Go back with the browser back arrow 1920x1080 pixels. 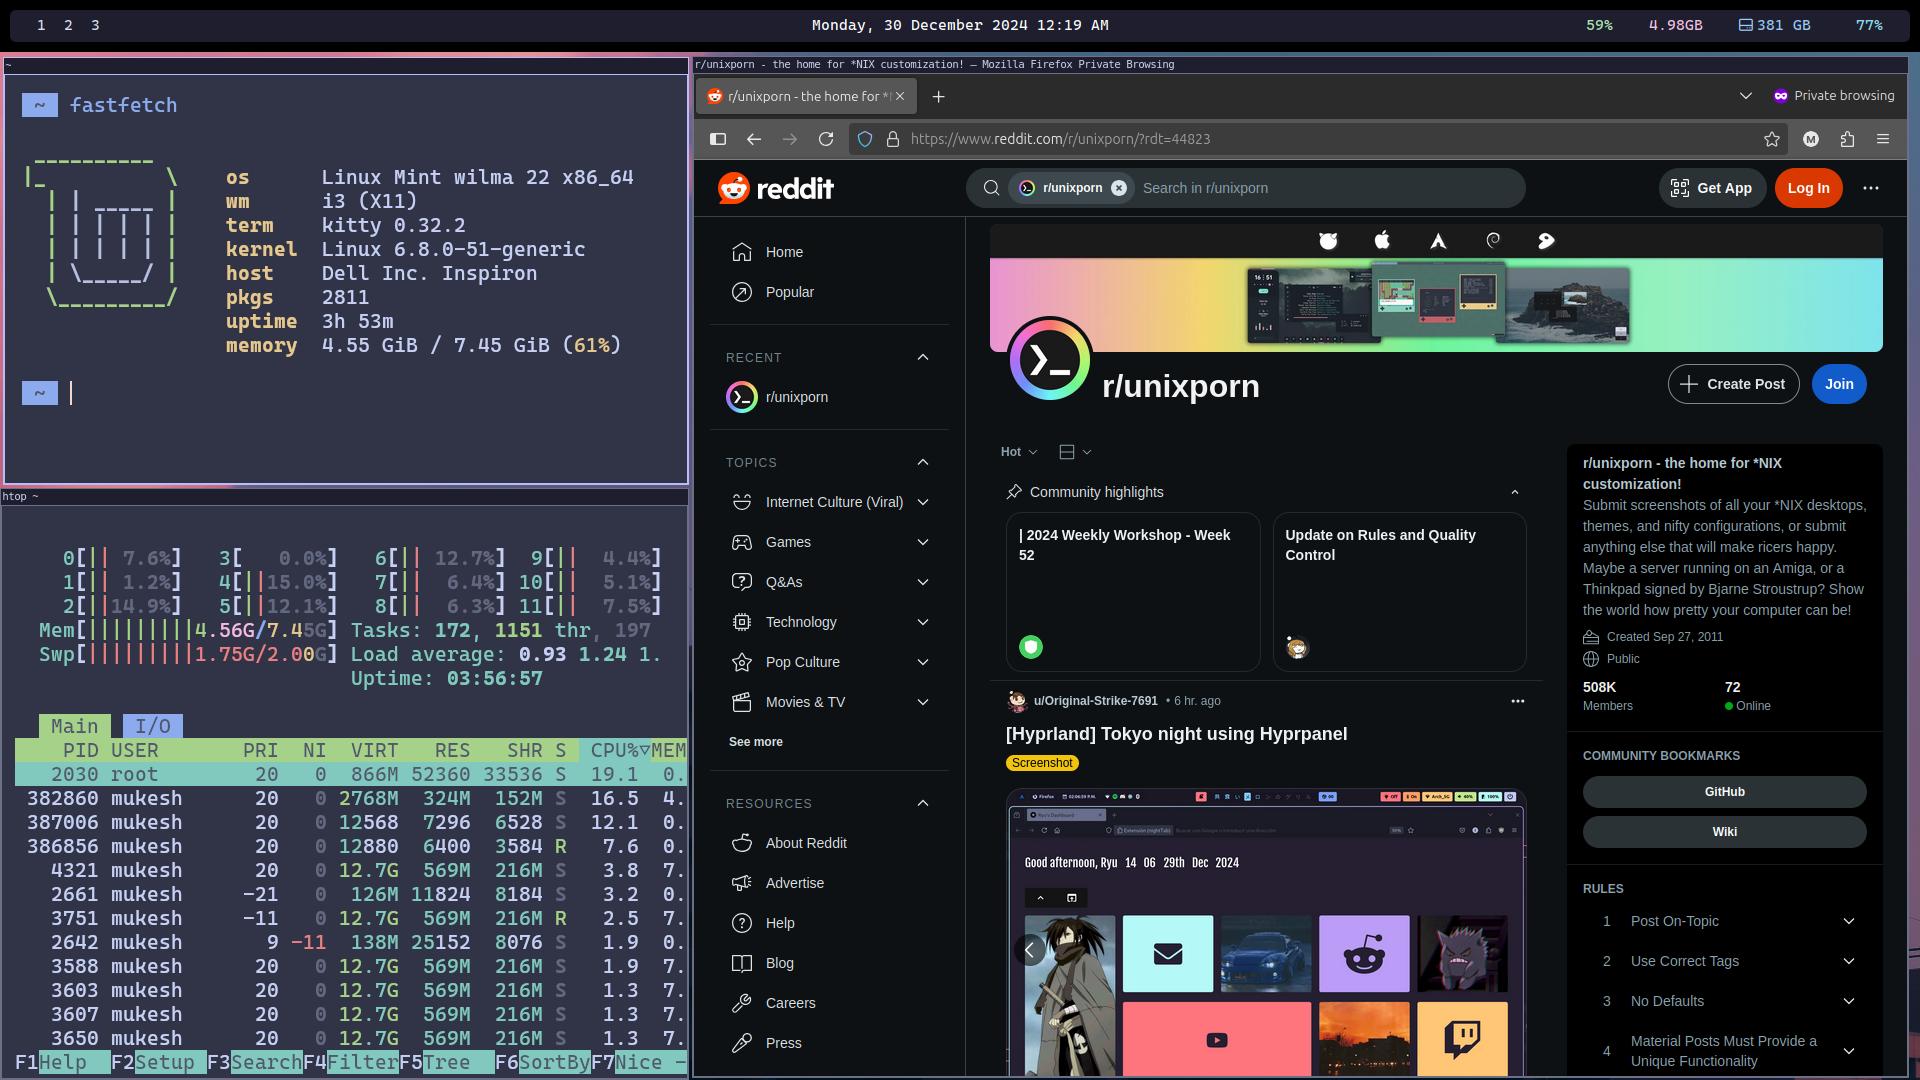(x=754, y=139)
